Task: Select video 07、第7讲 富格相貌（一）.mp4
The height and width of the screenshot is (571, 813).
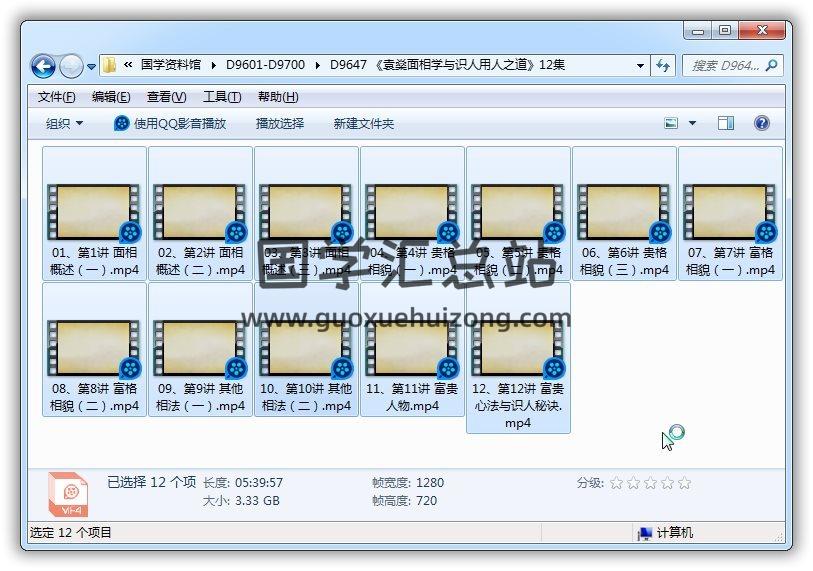Action: (730, 214)
